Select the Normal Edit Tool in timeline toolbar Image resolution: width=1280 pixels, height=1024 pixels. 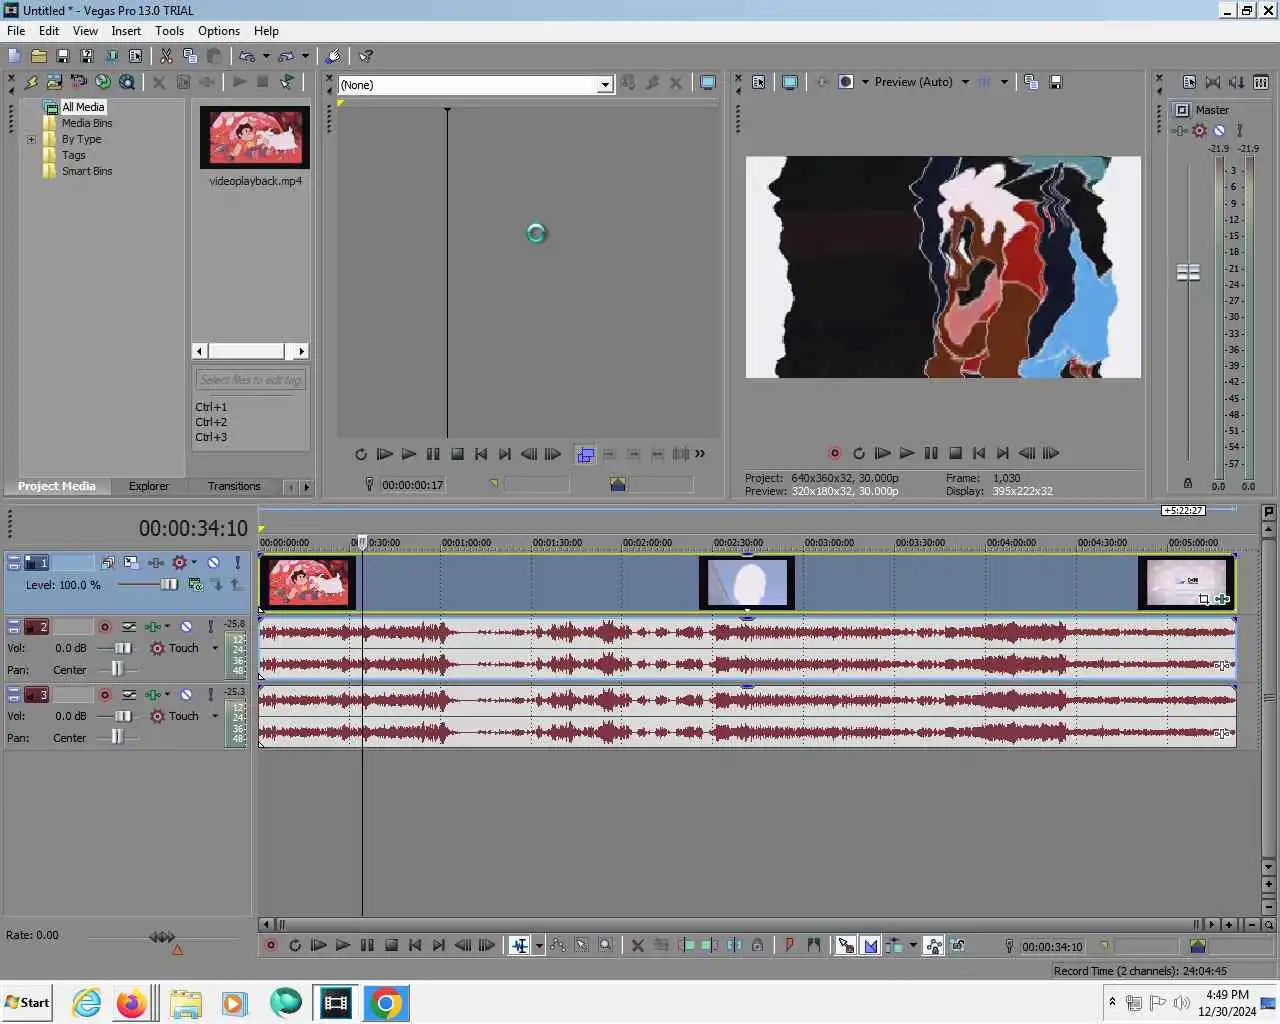click(x=519, y=945)
